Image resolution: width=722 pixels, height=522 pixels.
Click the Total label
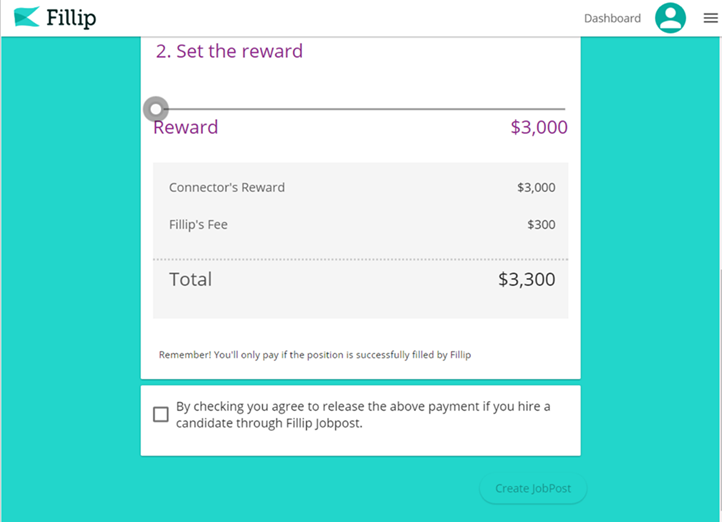(191, 279)
